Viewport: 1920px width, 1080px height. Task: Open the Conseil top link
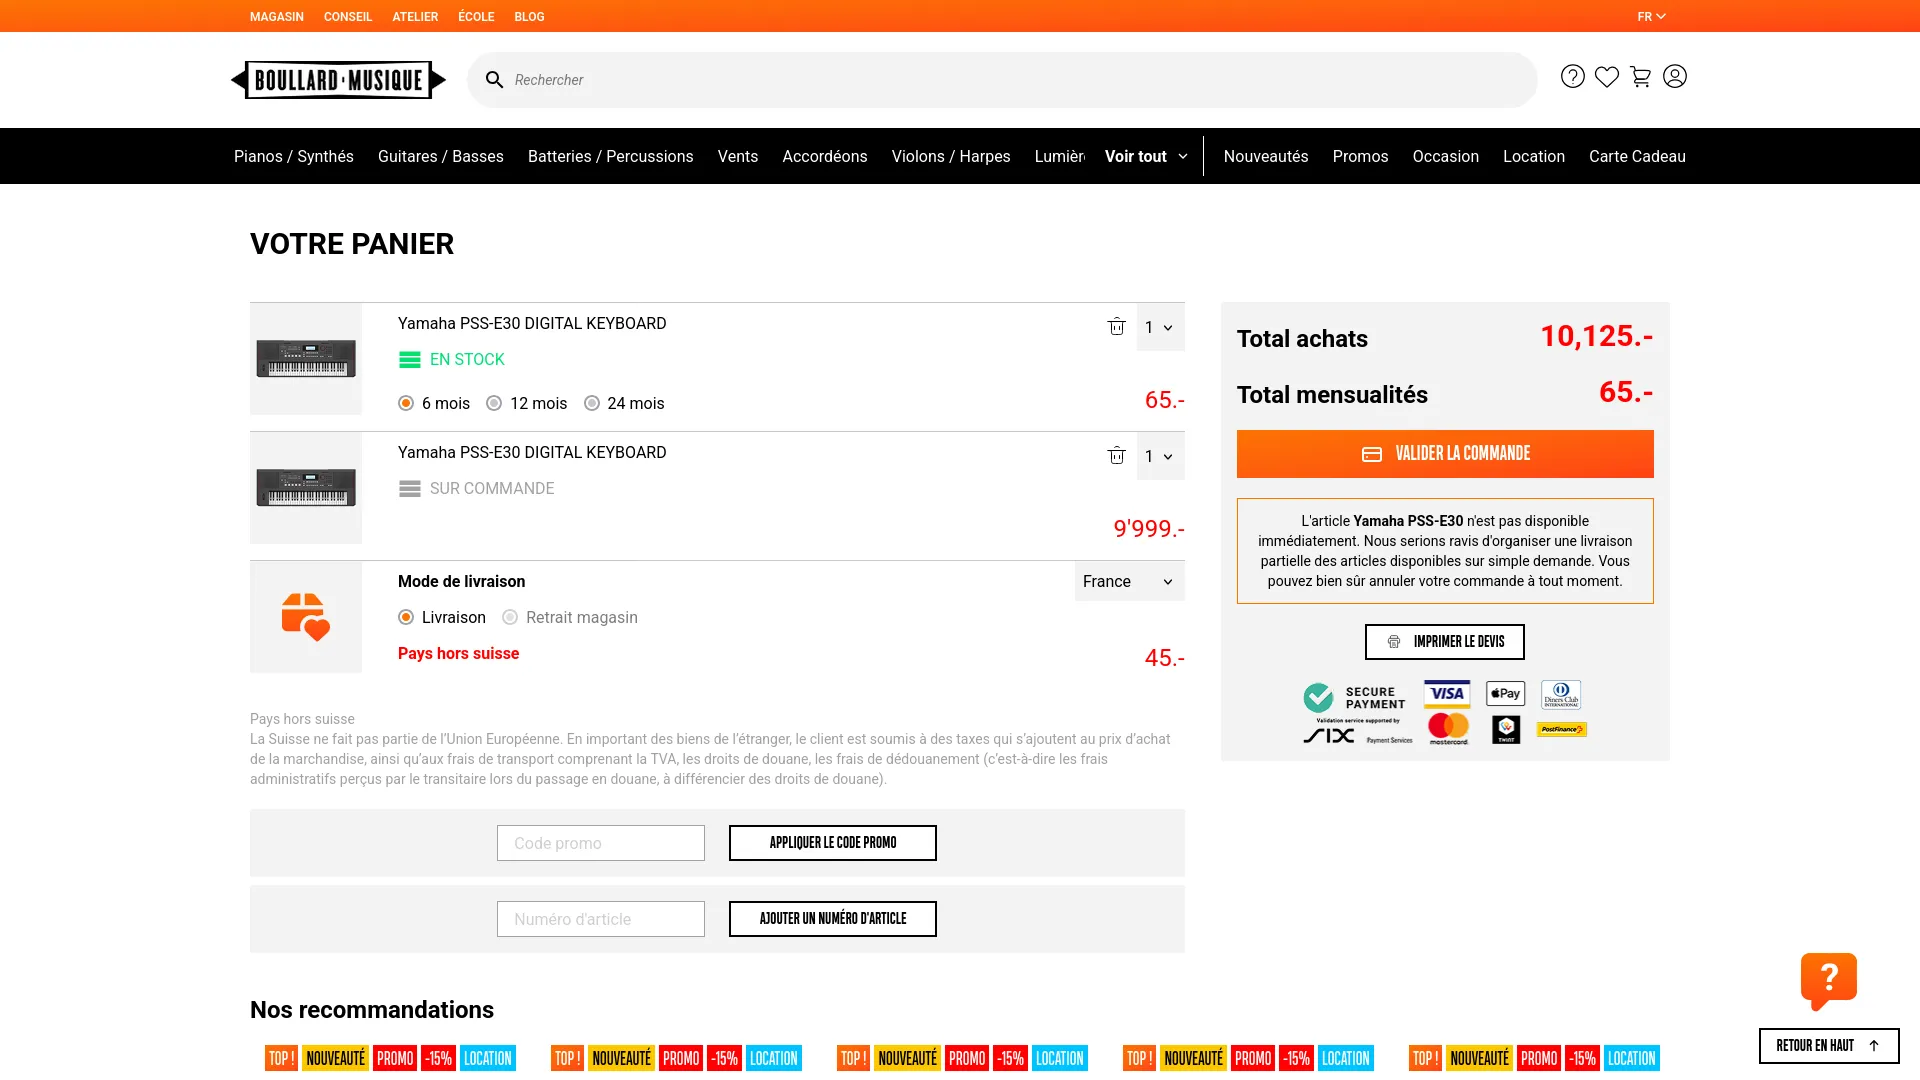pos(348,17)
